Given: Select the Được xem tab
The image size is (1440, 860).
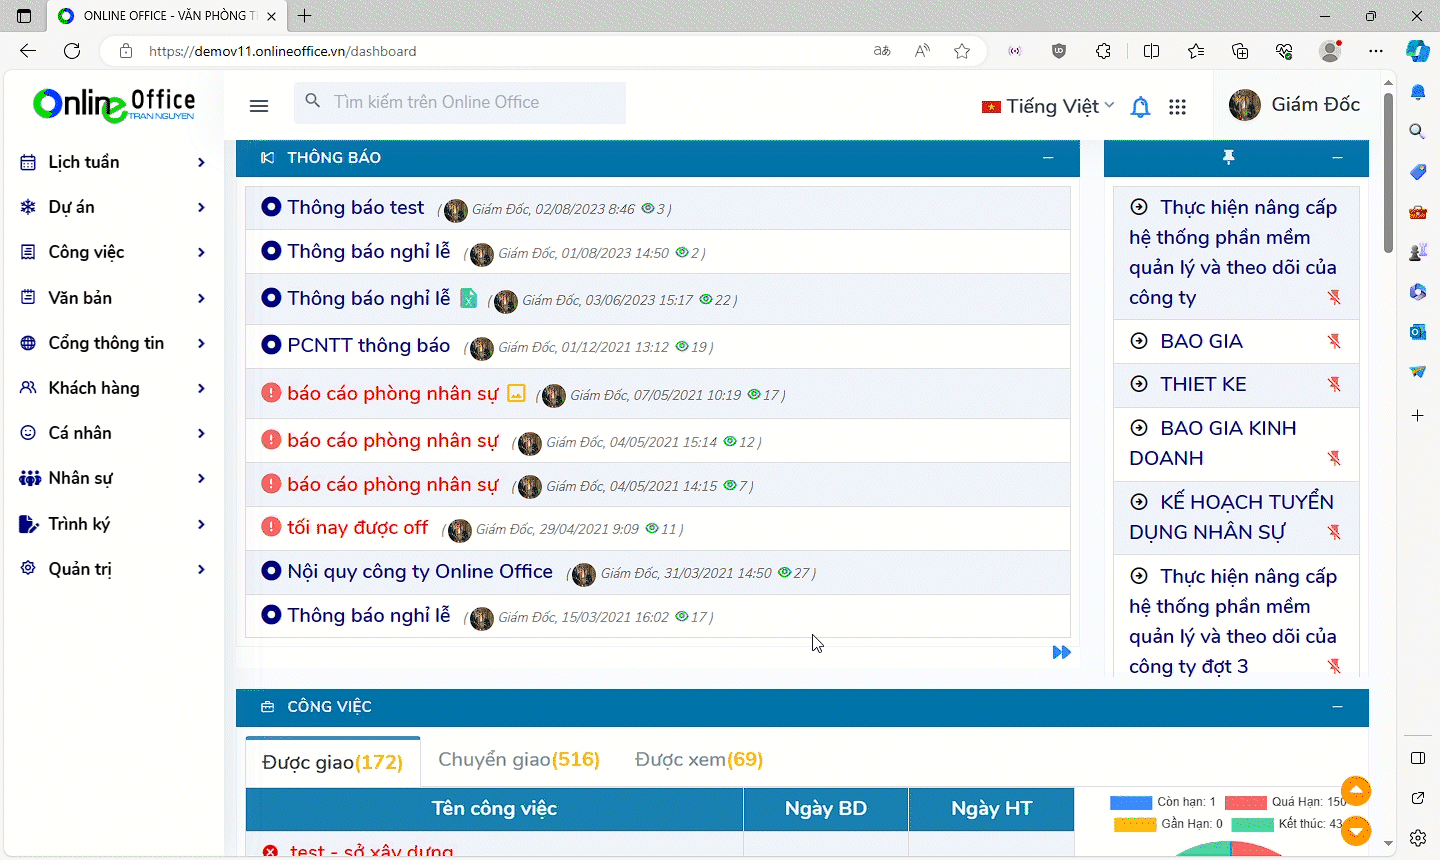Looking at the screenshot, I should pos(698,760).
